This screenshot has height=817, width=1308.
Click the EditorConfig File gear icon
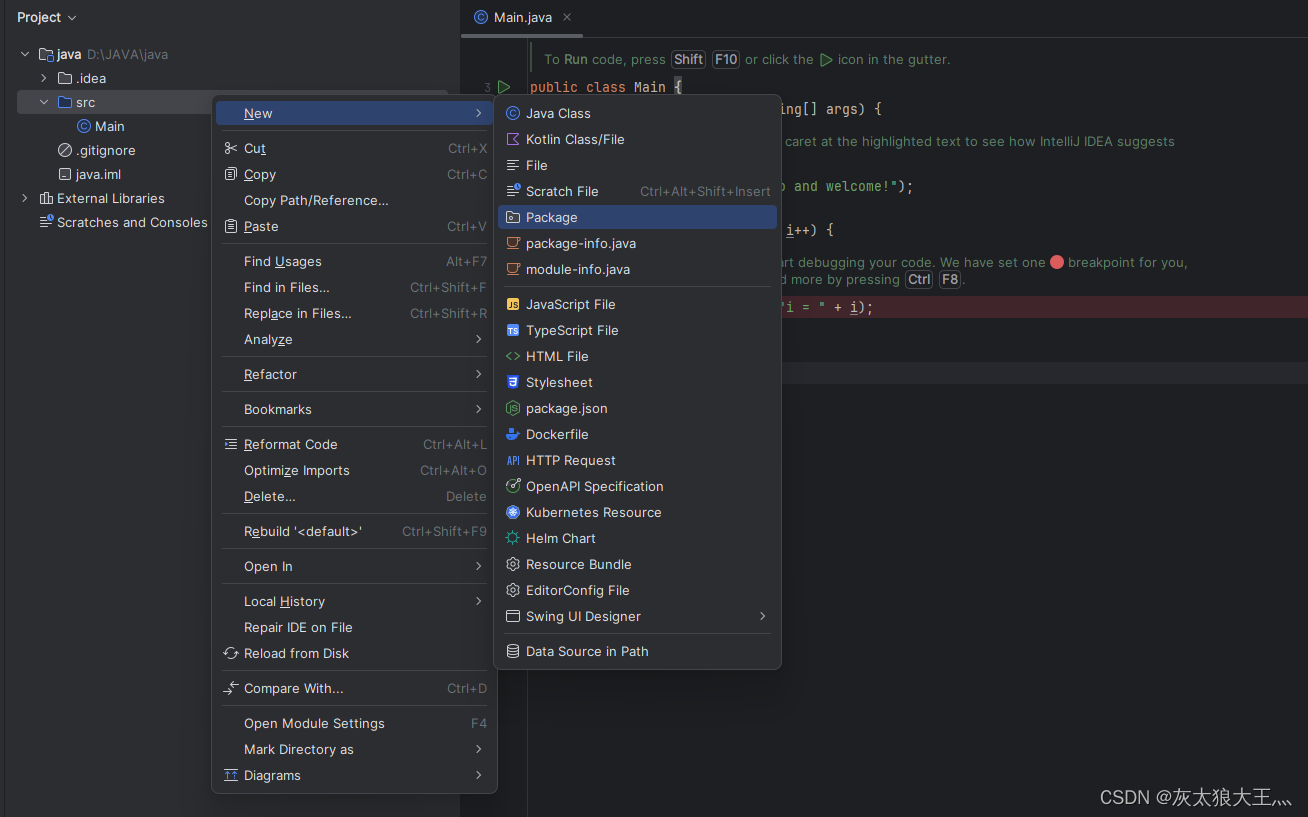[513, 590]
